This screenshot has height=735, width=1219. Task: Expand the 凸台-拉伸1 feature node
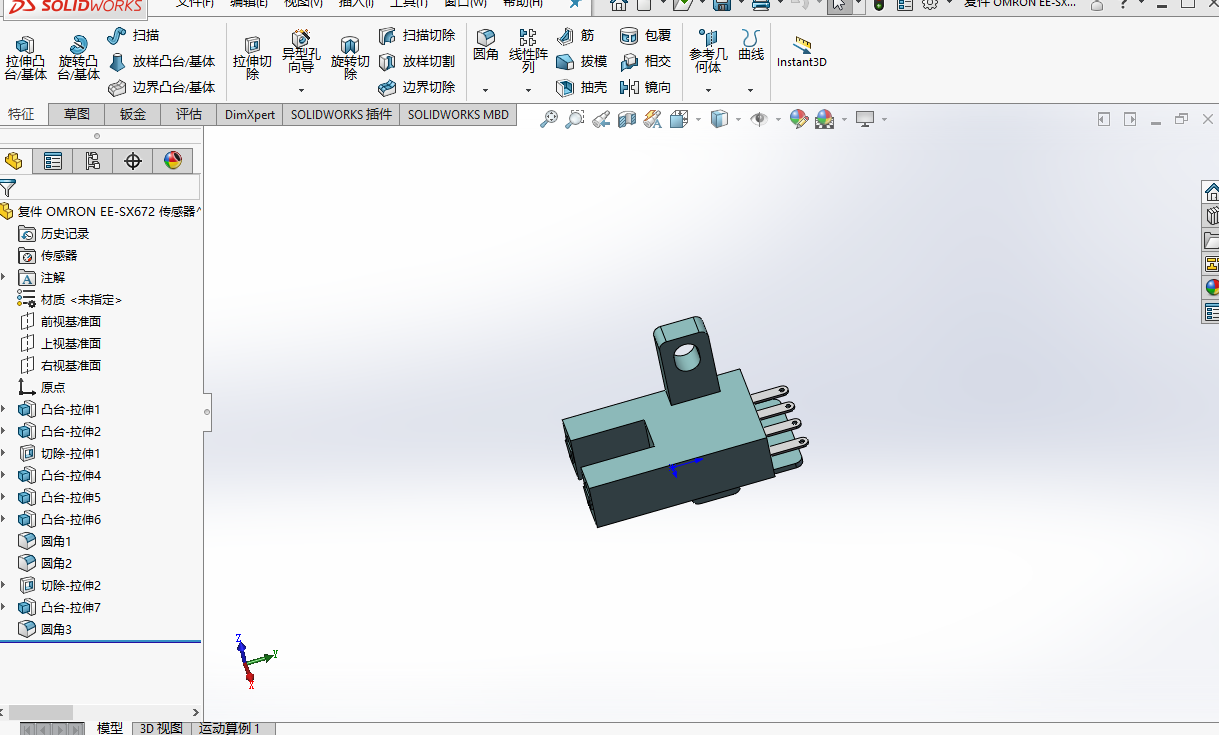click(4, 409)
